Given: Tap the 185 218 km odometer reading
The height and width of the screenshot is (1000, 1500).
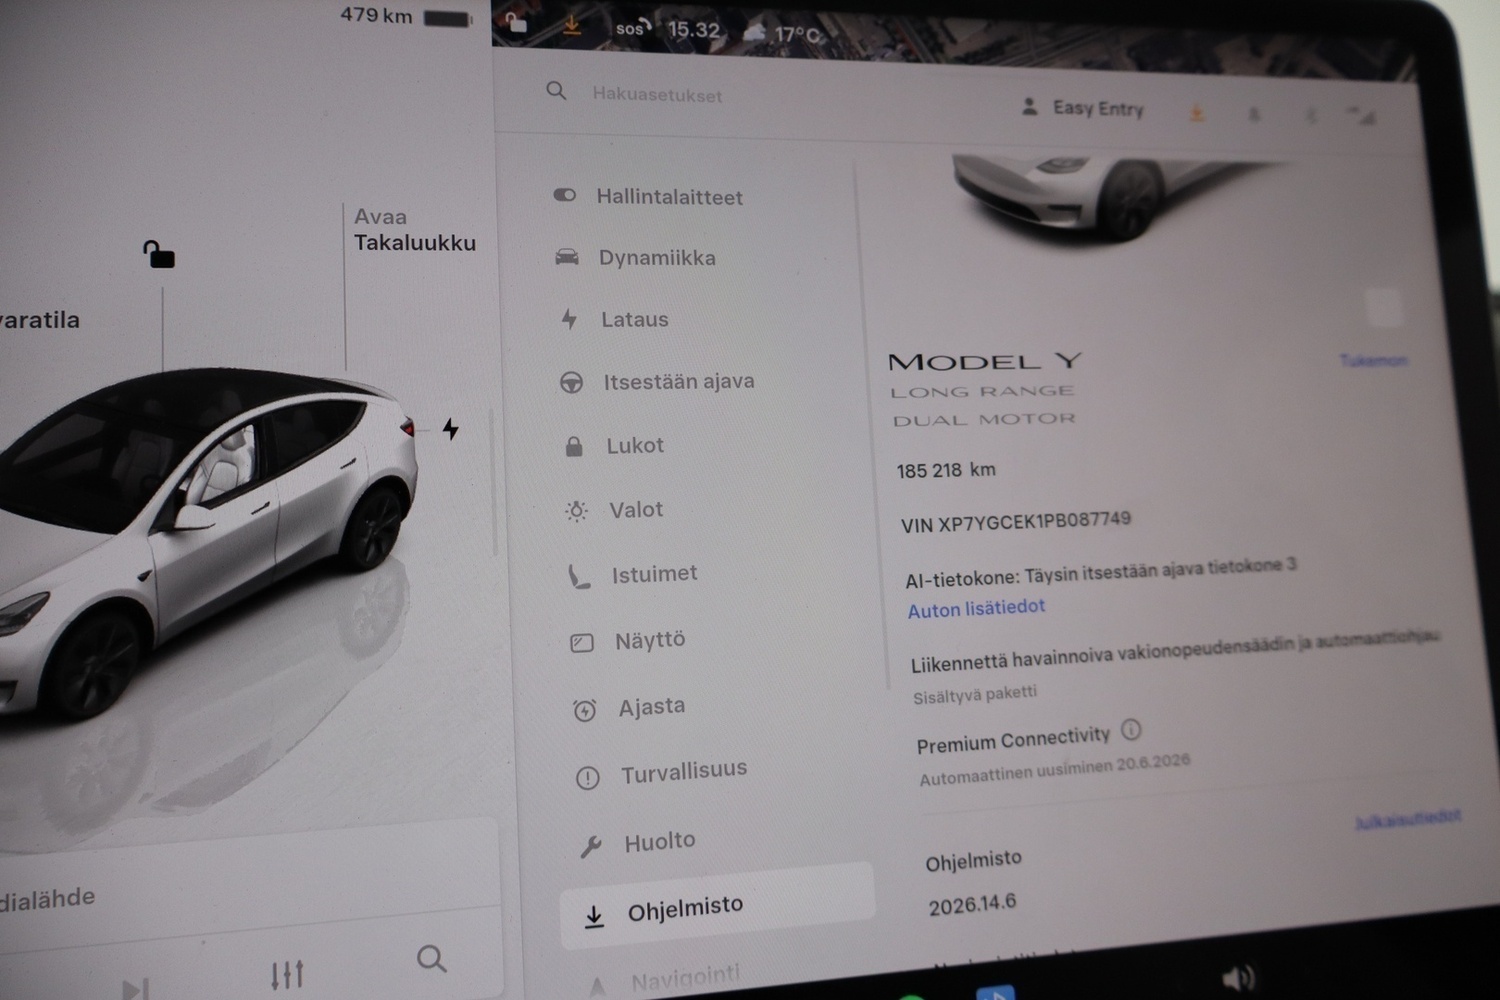Looking at the screenshot, I should [x=946, y=470].
